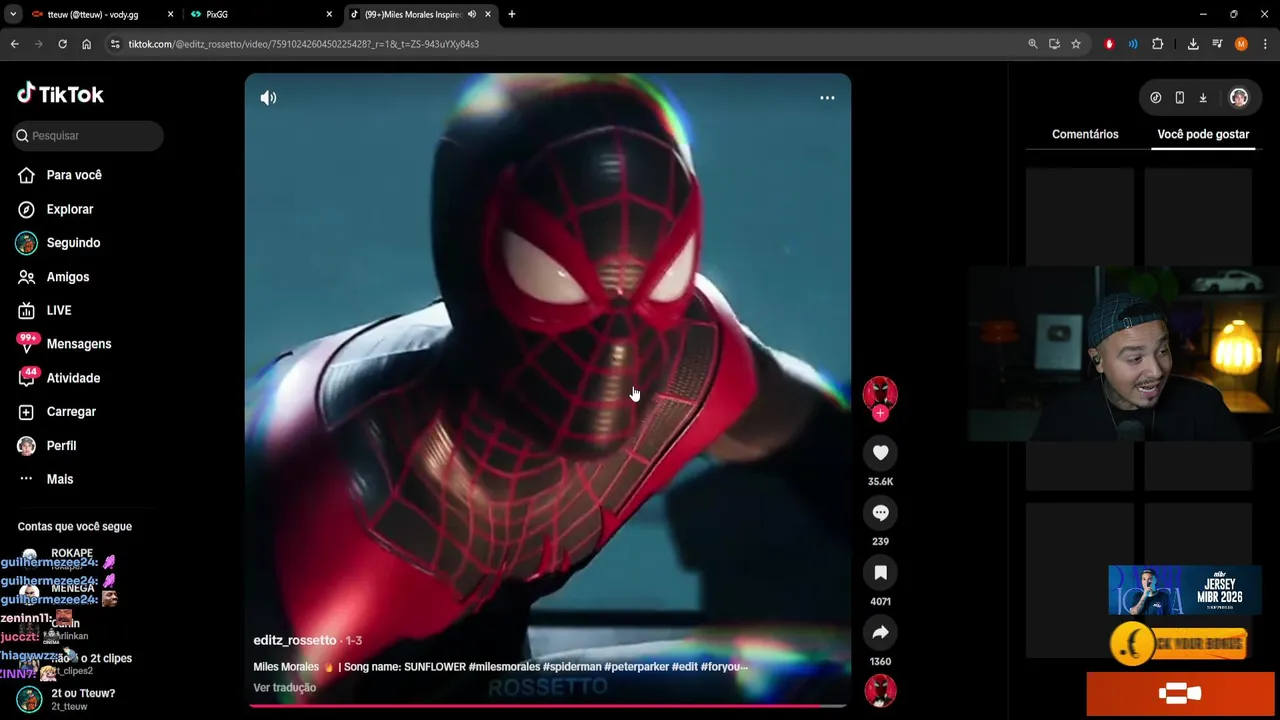
Task: Click Carregar to upload a video
Action: [71, 412]
